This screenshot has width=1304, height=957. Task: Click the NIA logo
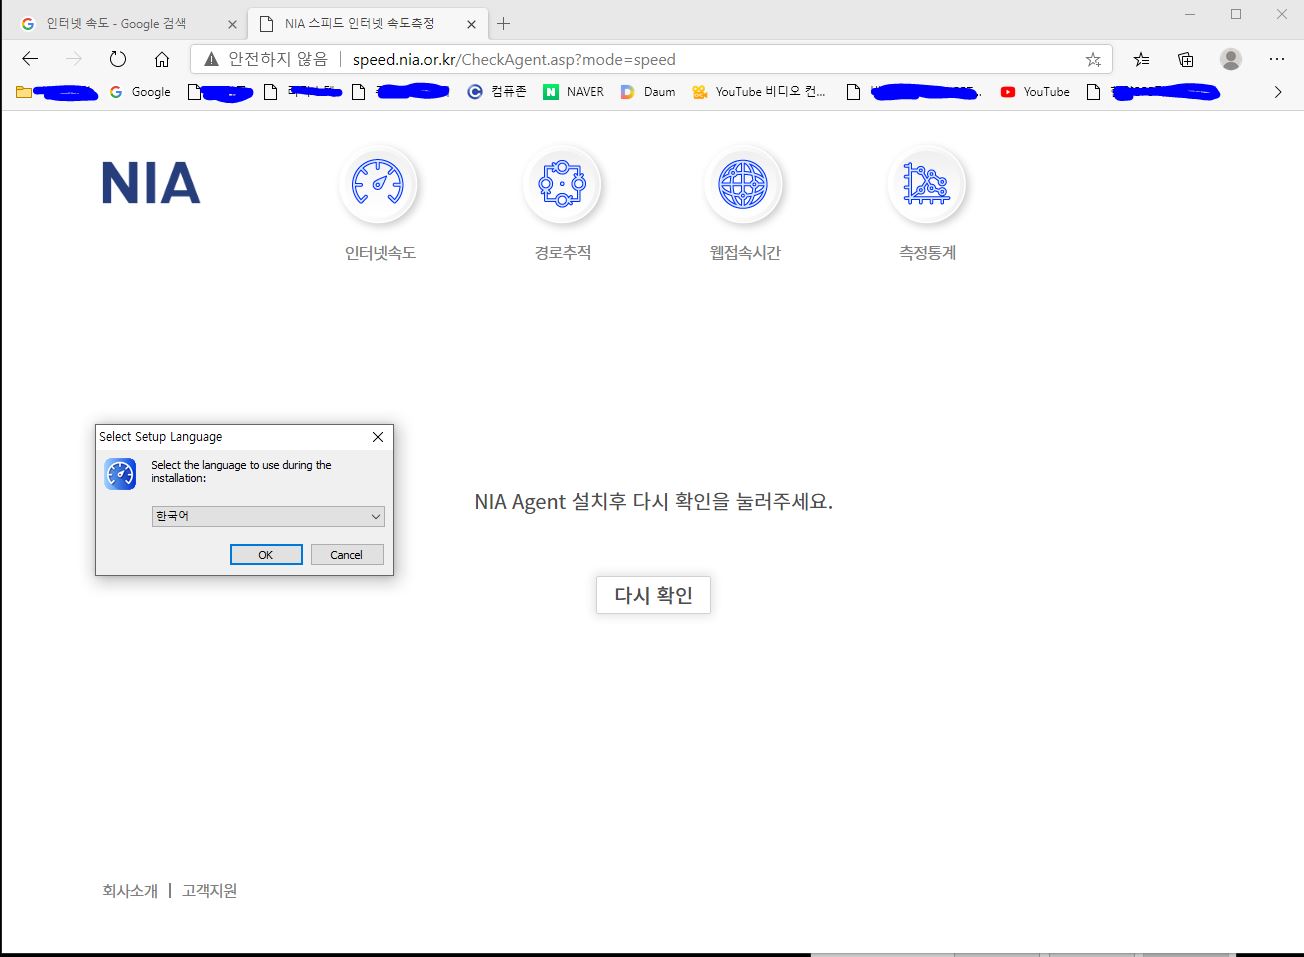click(151, 184)
